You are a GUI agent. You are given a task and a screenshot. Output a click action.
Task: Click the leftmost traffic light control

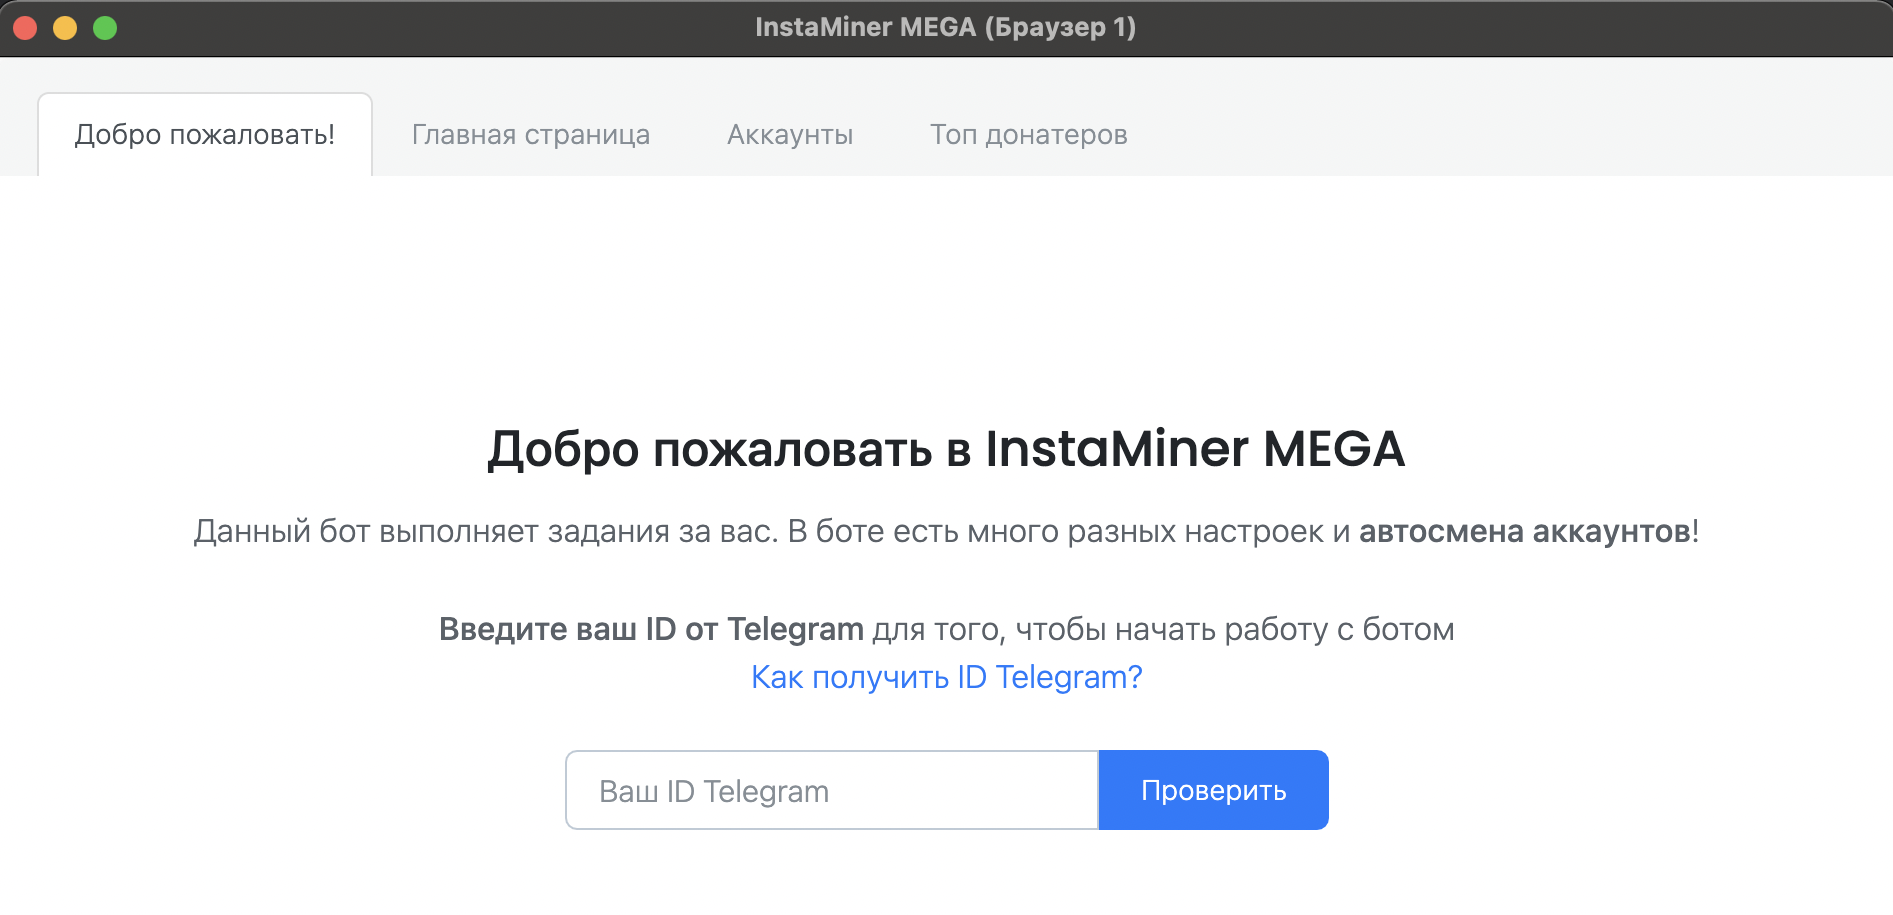tap(25, 28)
